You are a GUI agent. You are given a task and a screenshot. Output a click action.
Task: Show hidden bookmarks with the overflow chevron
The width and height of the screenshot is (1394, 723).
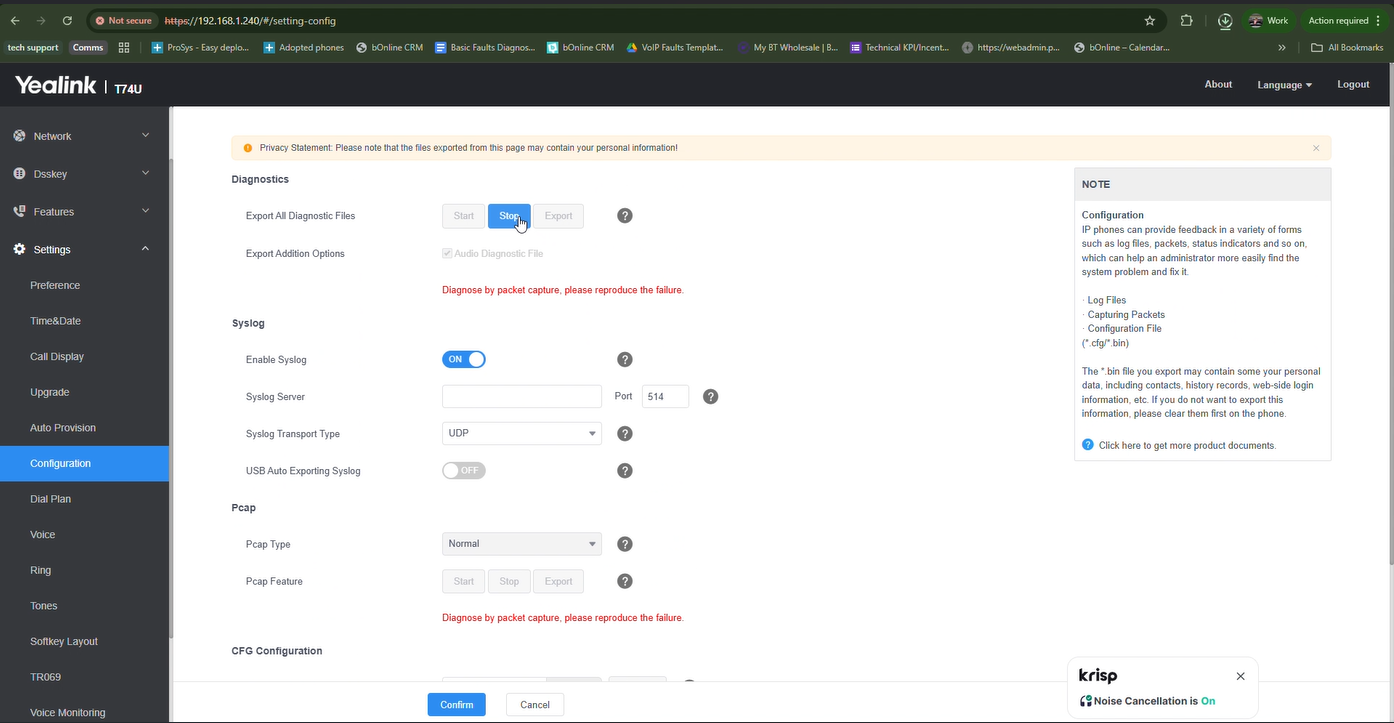coord(1282,47)
